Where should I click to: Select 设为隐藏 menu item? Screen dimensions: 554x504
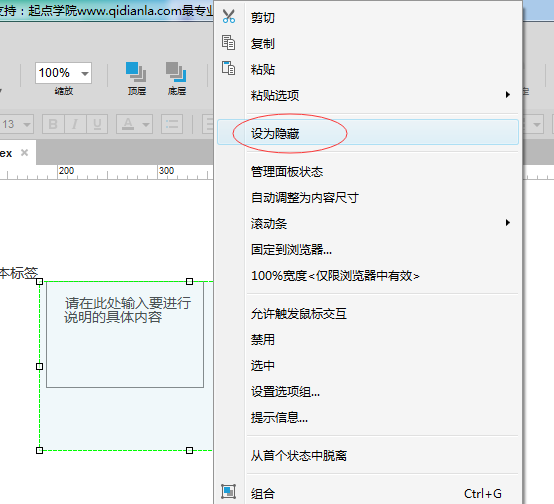(x=368, y=132)
